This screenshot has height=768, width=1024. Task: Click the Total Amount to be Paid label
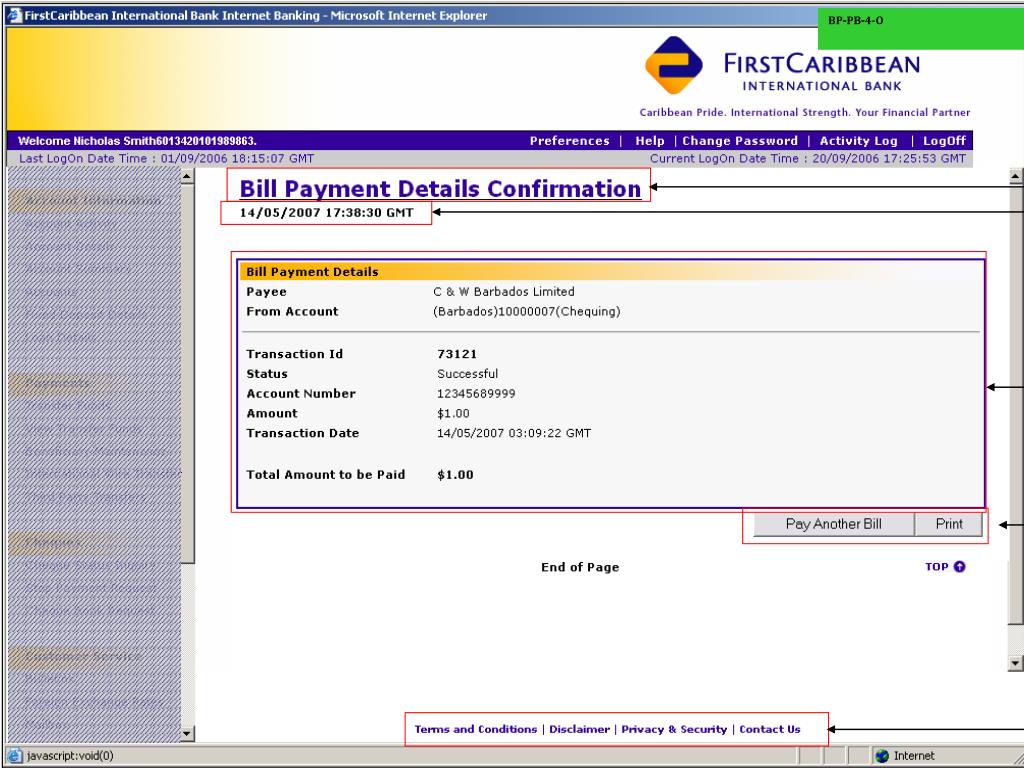326,475
